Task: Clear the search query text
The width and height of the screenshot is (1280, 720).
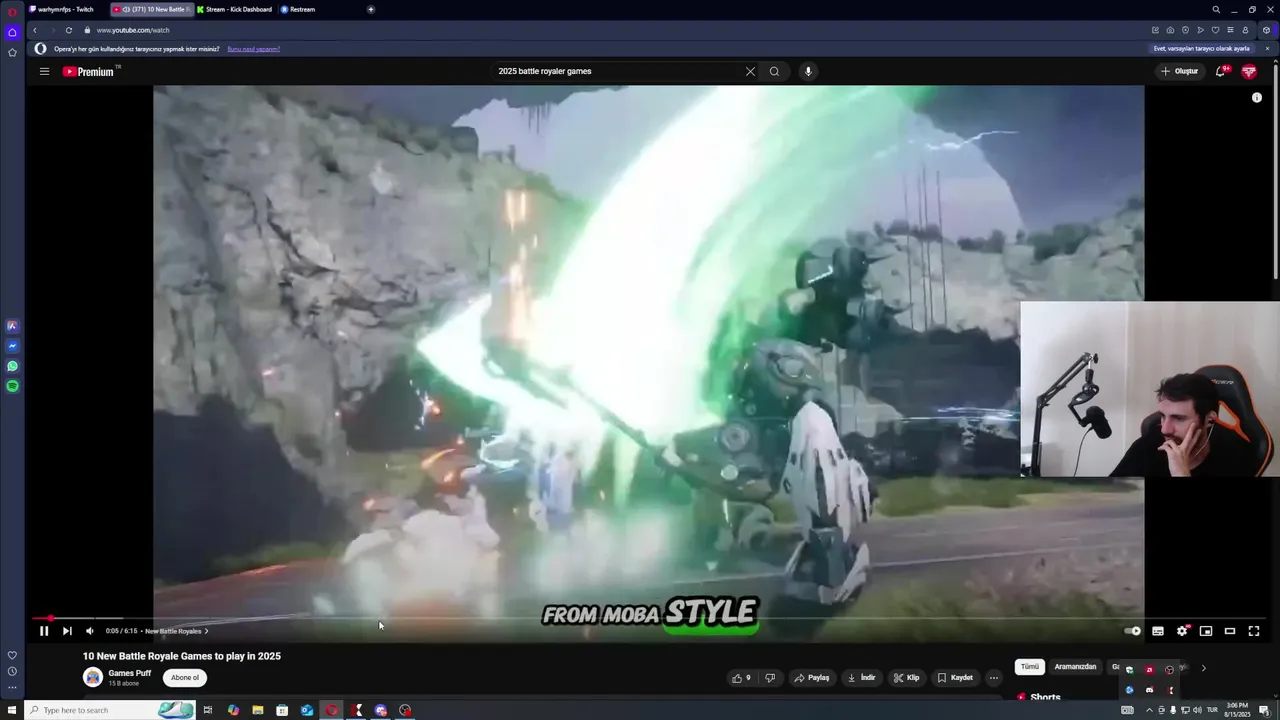Action: [x=750, y=71]
